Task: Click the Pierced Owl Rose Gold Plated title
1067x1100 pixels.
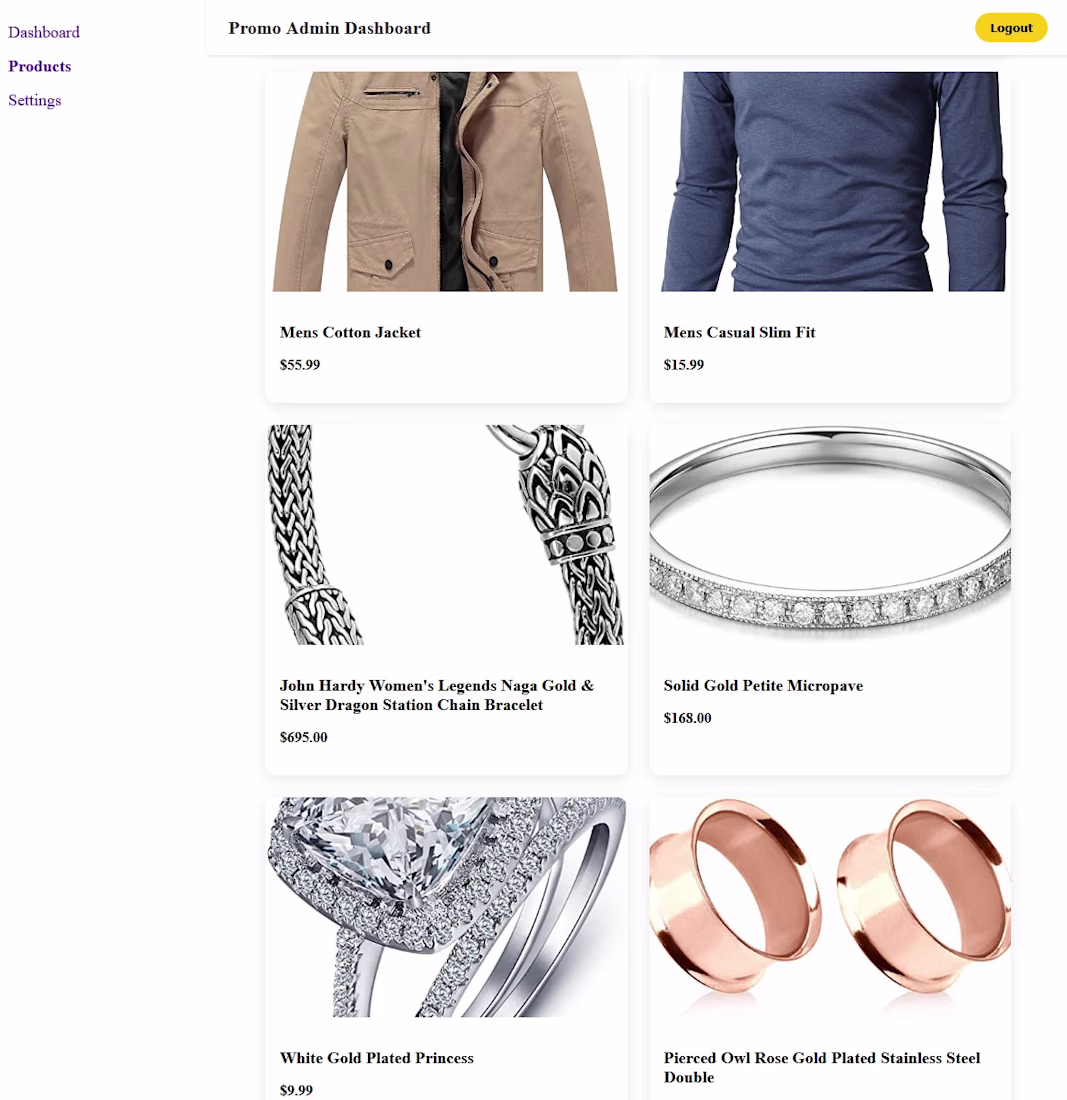Action: pyautogui.click(x=821, y=1067)
